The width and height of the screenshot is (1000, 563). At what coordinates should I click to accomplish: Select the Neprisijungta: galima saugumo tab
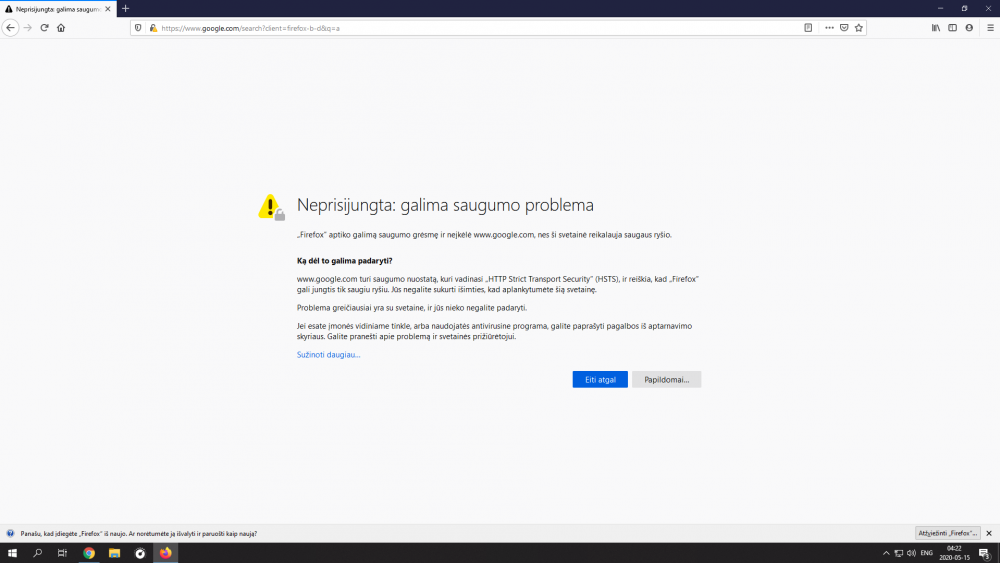pos(57,9)
